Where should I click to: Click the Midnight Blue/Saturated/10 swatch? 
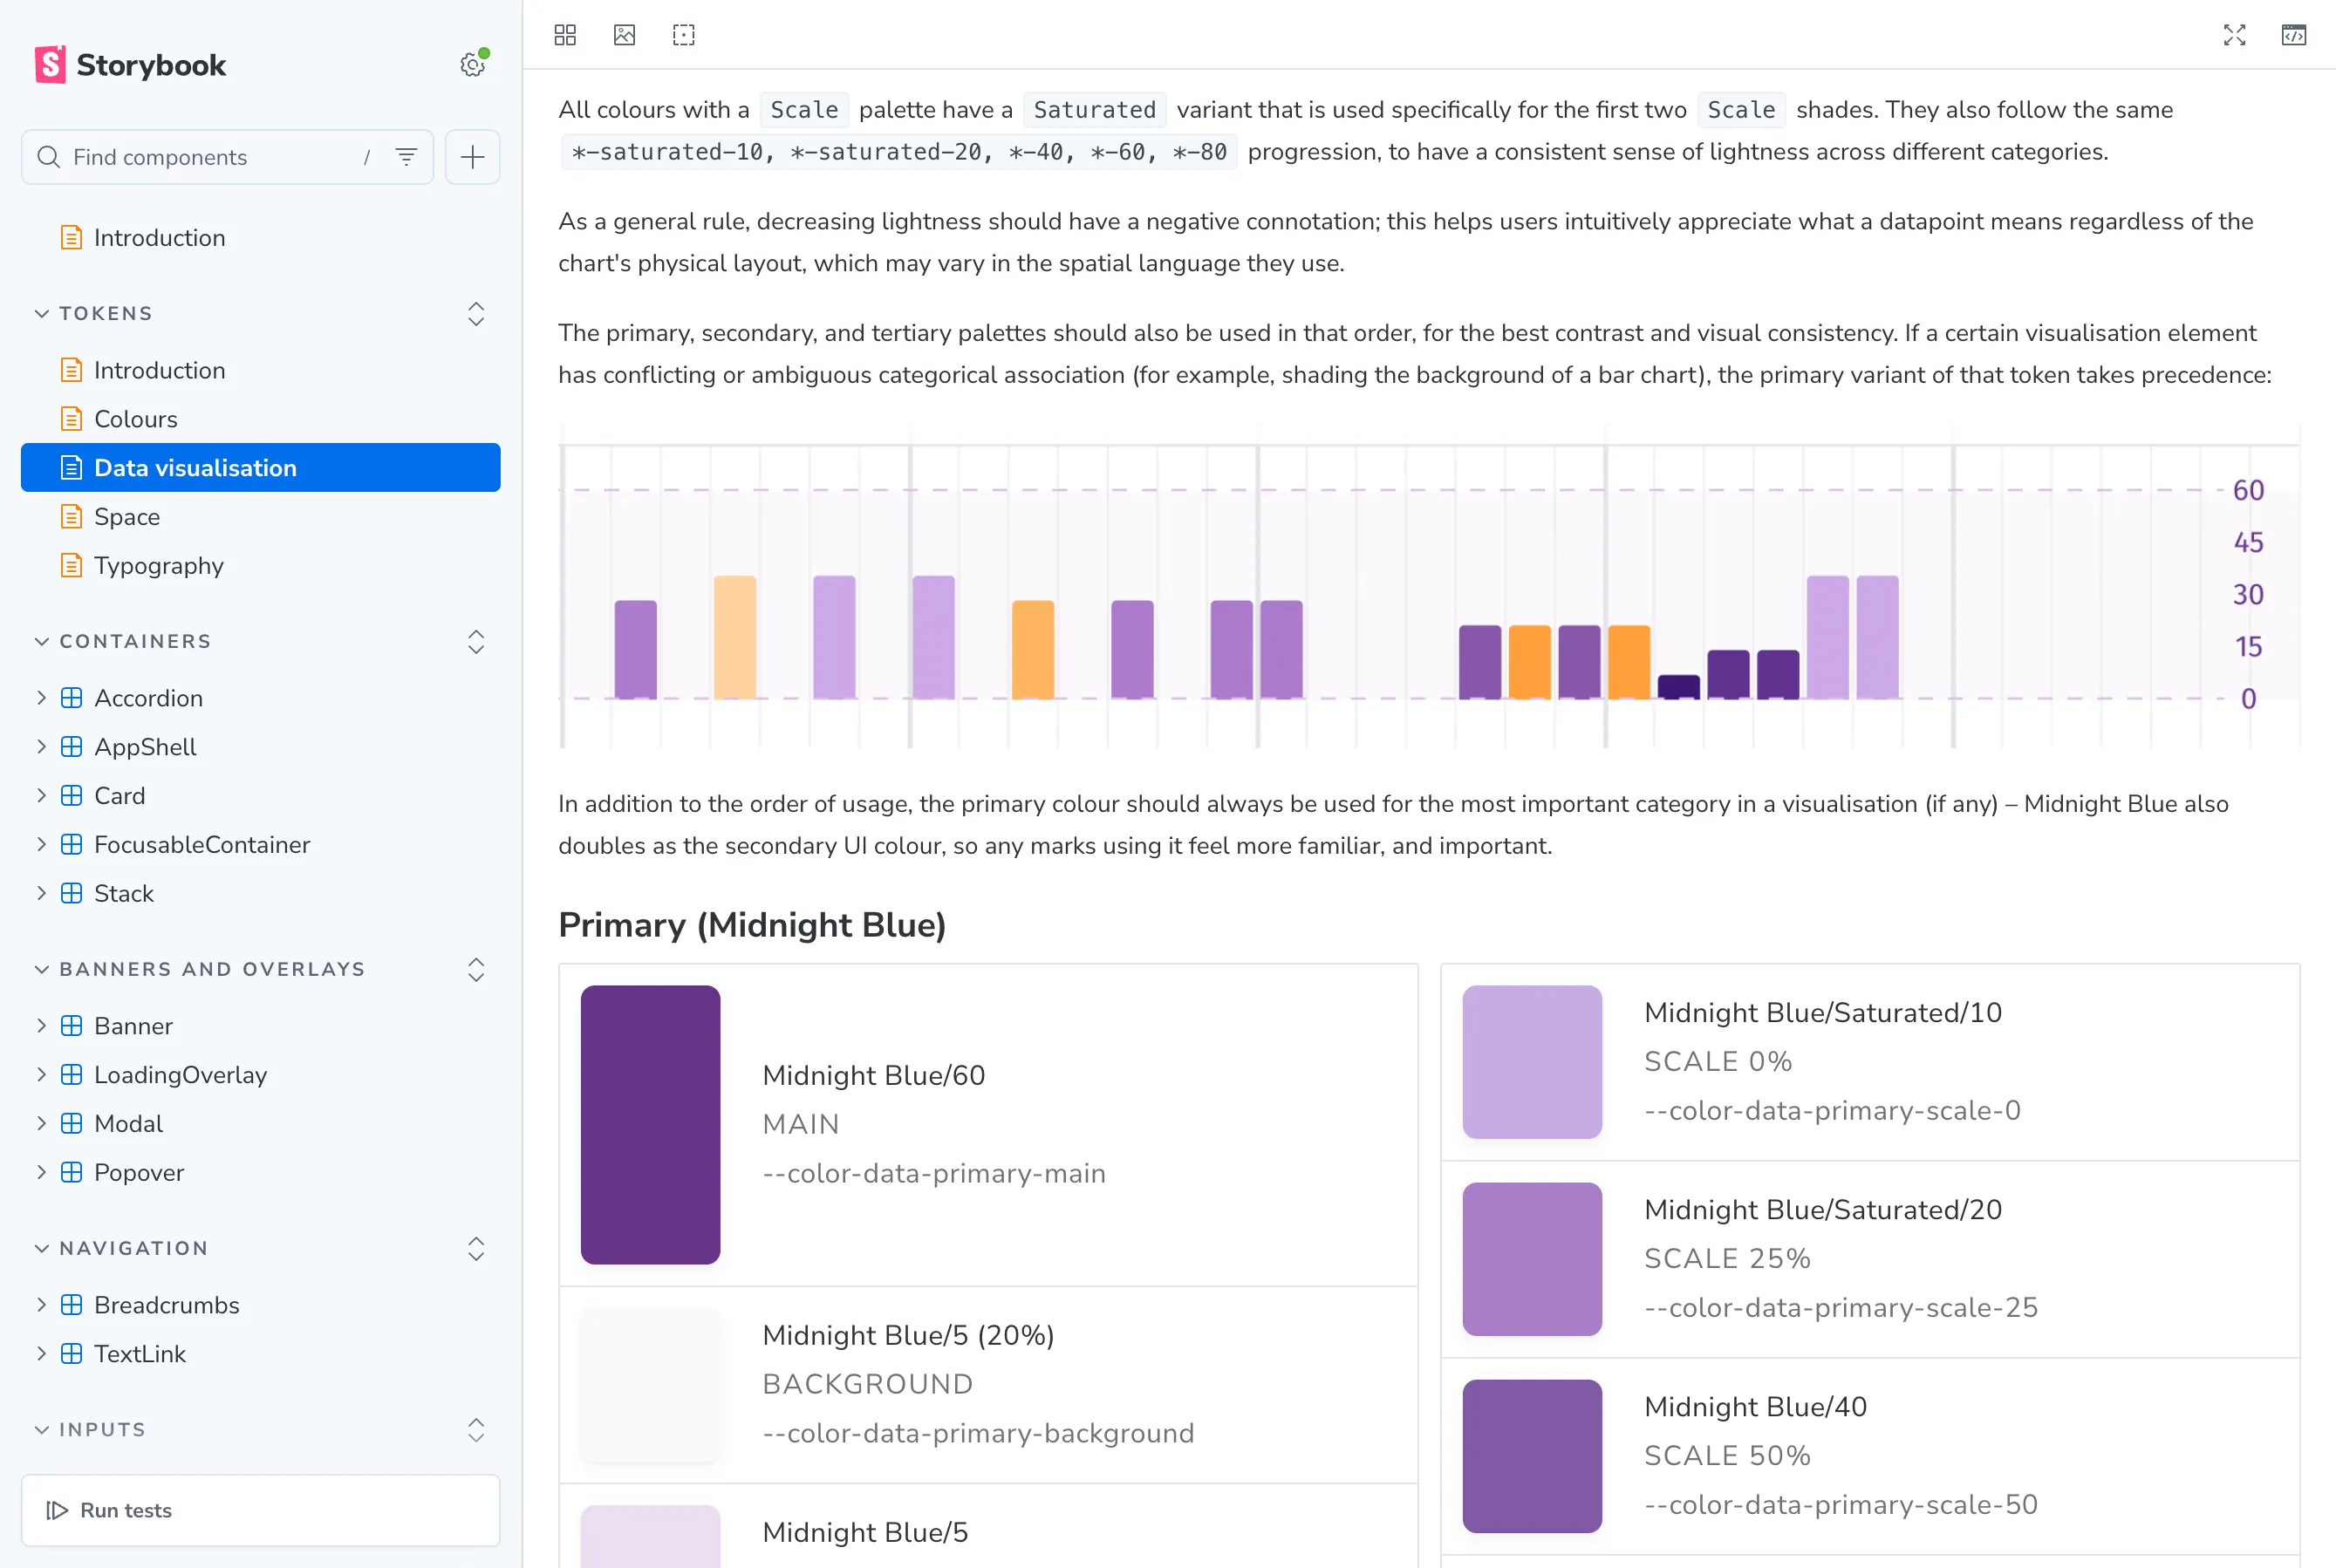coord(1532,1062)
